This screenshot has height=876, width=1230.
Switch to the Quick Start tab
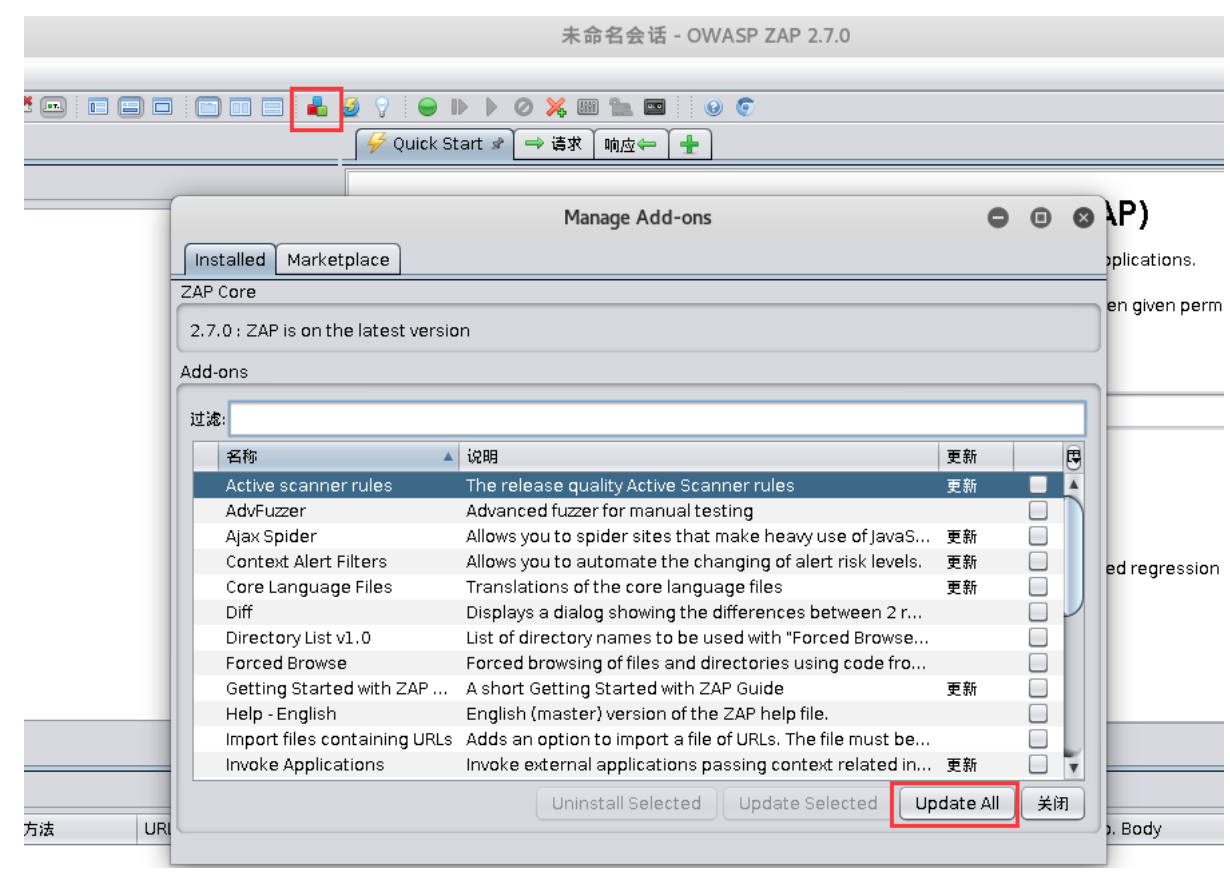419,143
